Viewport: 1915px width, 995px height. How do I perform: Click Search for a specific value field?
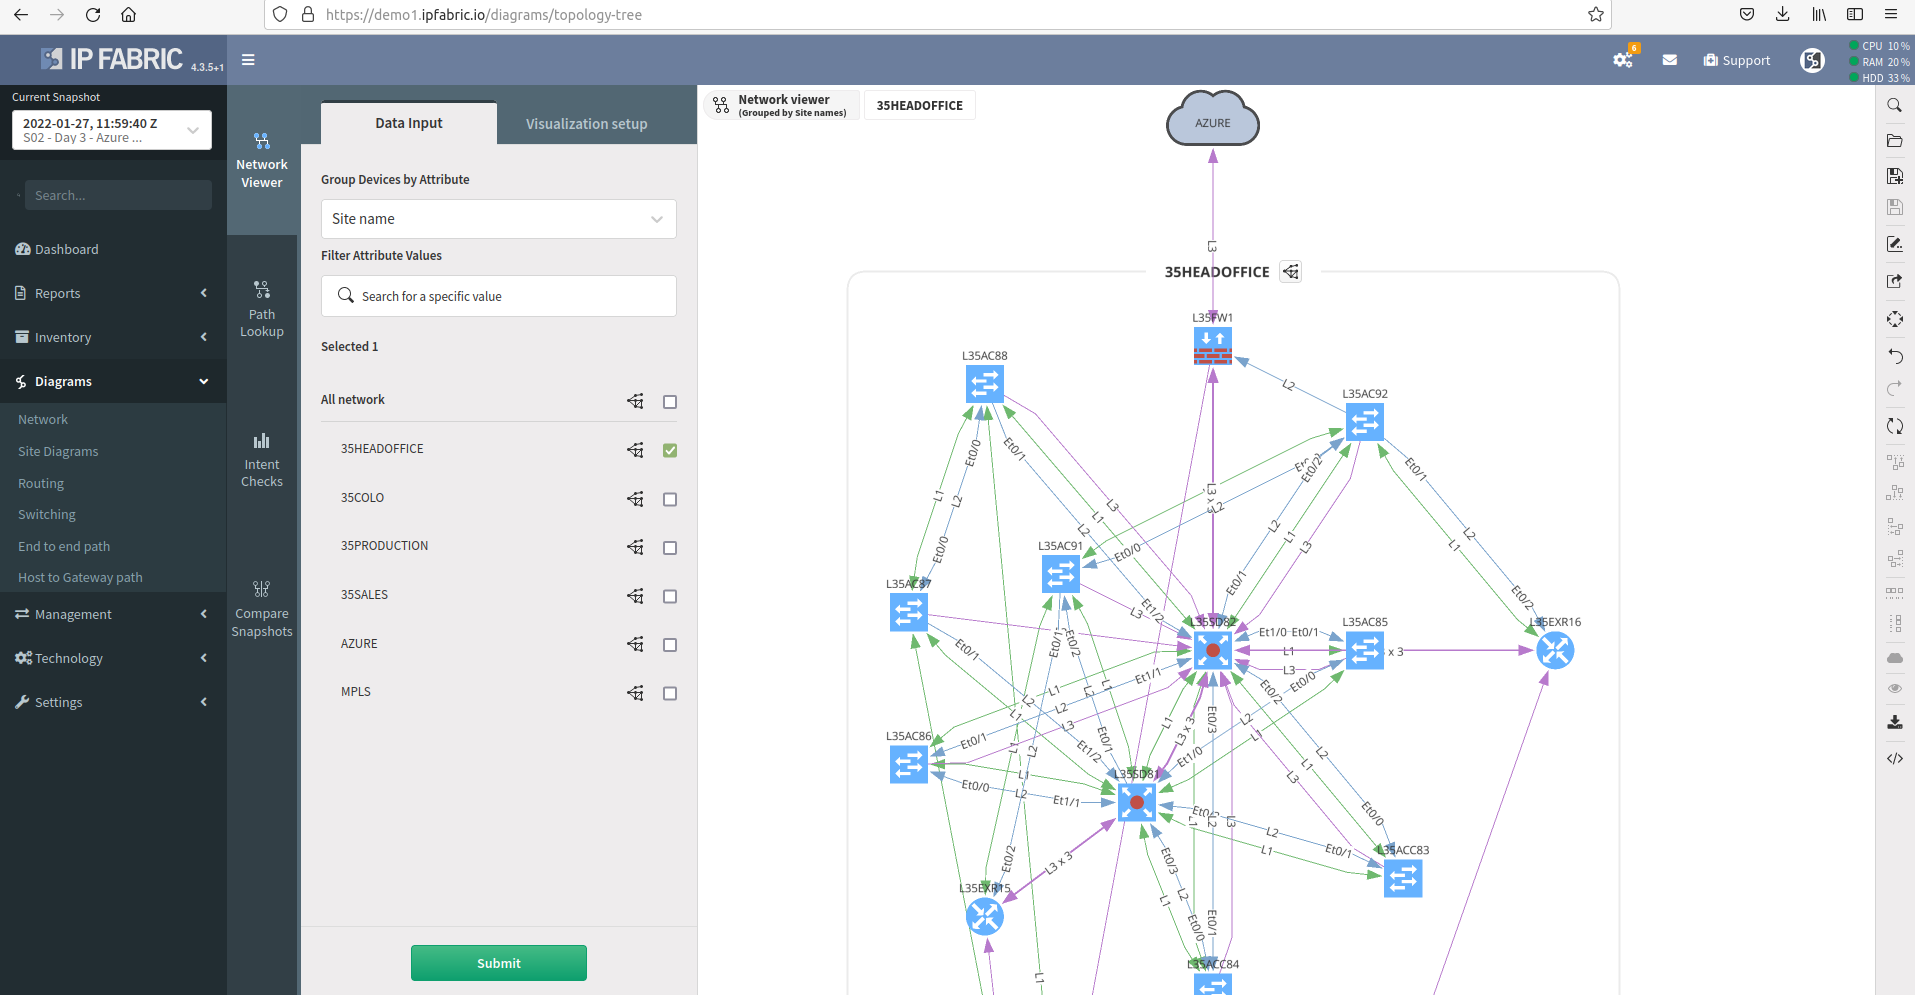point(498,296)
